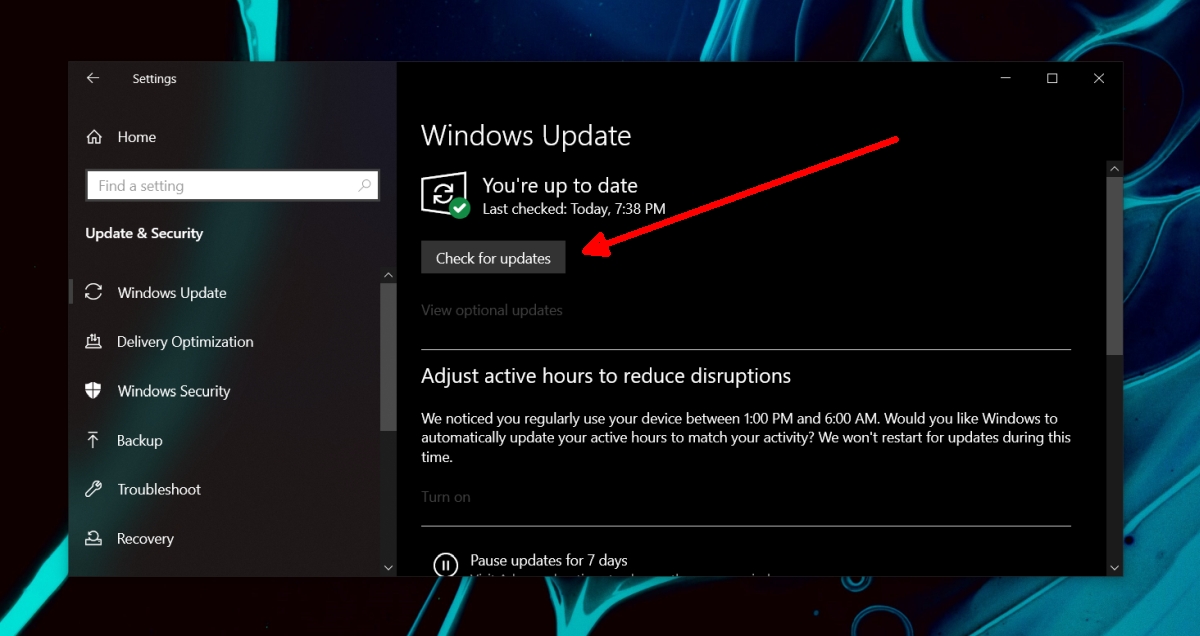Click the Windows Update heading text
This screenshot has width=1200, height=636.
[x=526, y=136]
